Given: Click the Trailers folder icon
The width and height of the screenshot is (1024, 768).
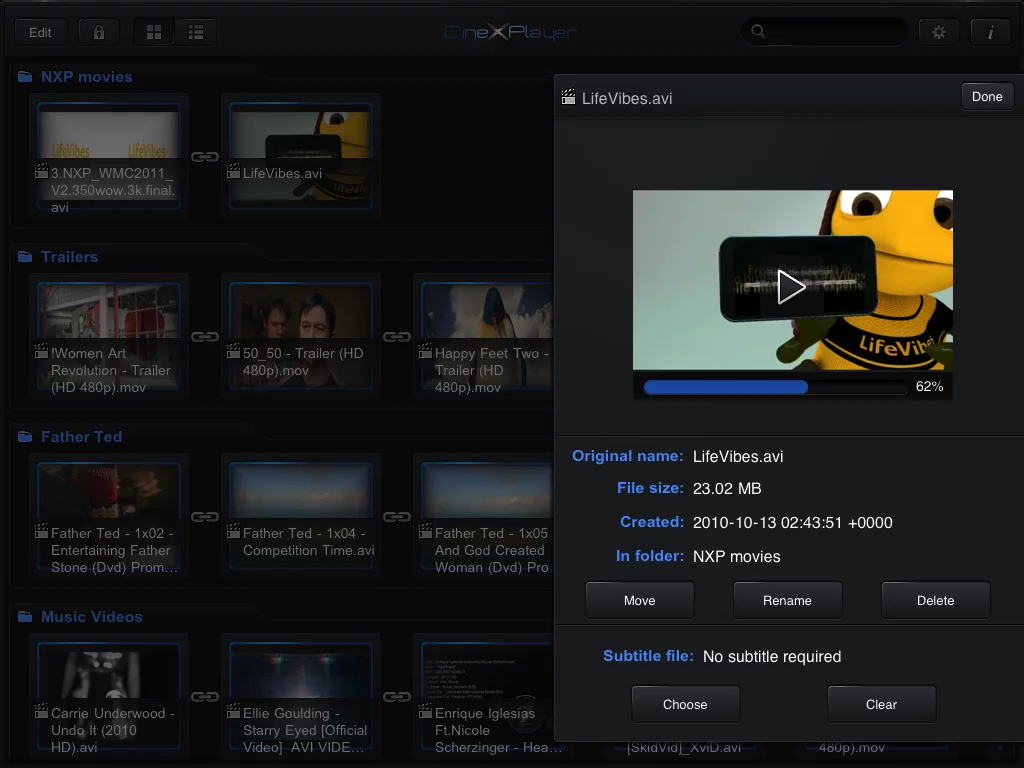Looking at the screenshot, I should click(22, 257).
